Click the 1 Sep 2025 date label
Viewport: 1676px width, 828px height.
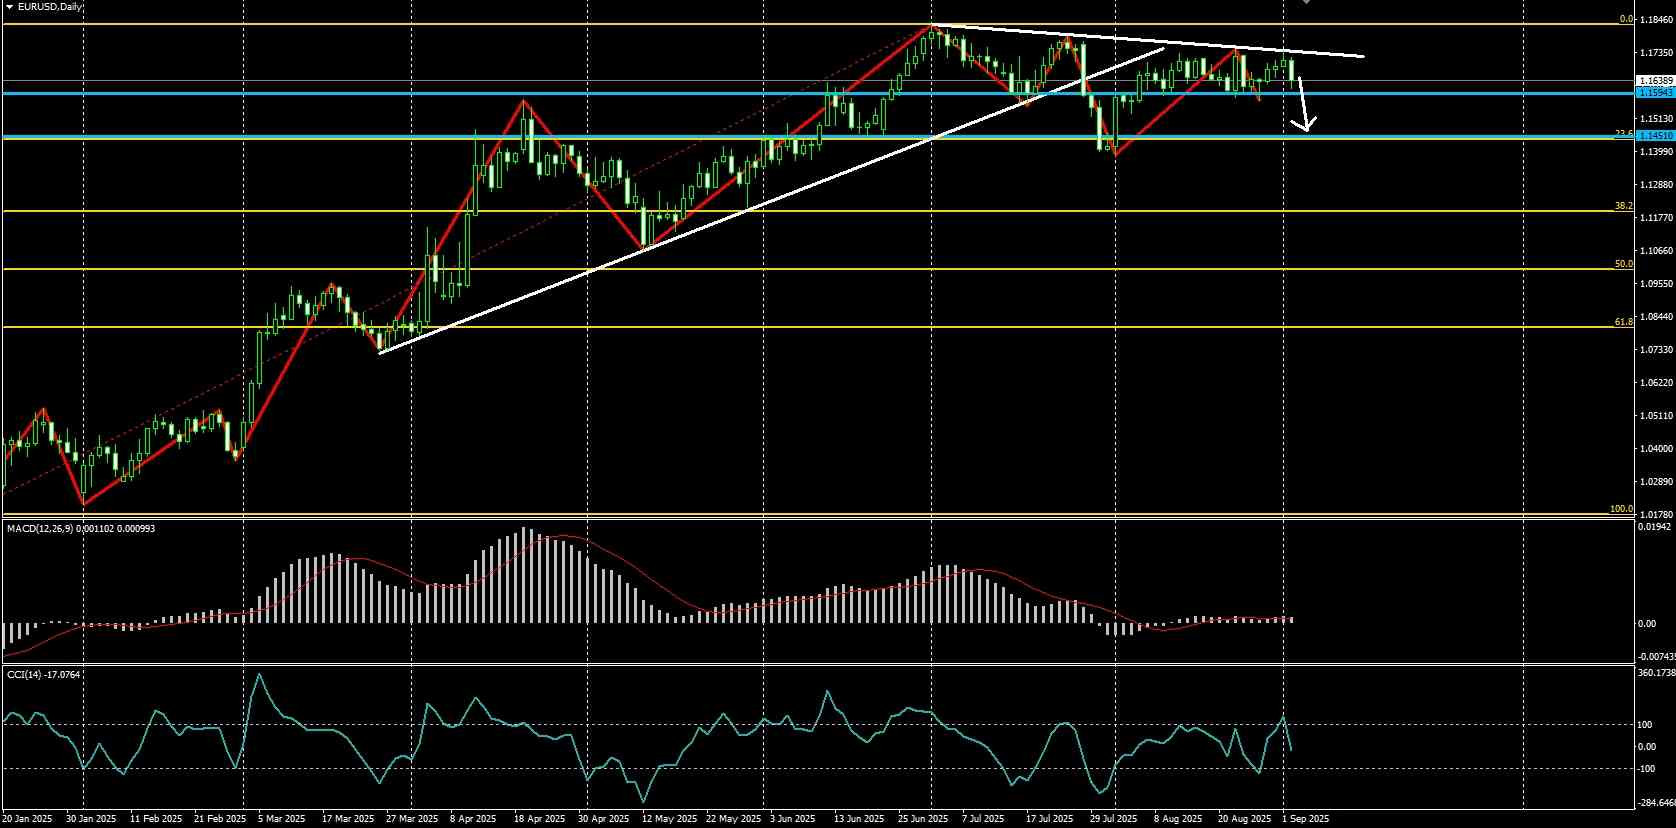[1306, 819]
